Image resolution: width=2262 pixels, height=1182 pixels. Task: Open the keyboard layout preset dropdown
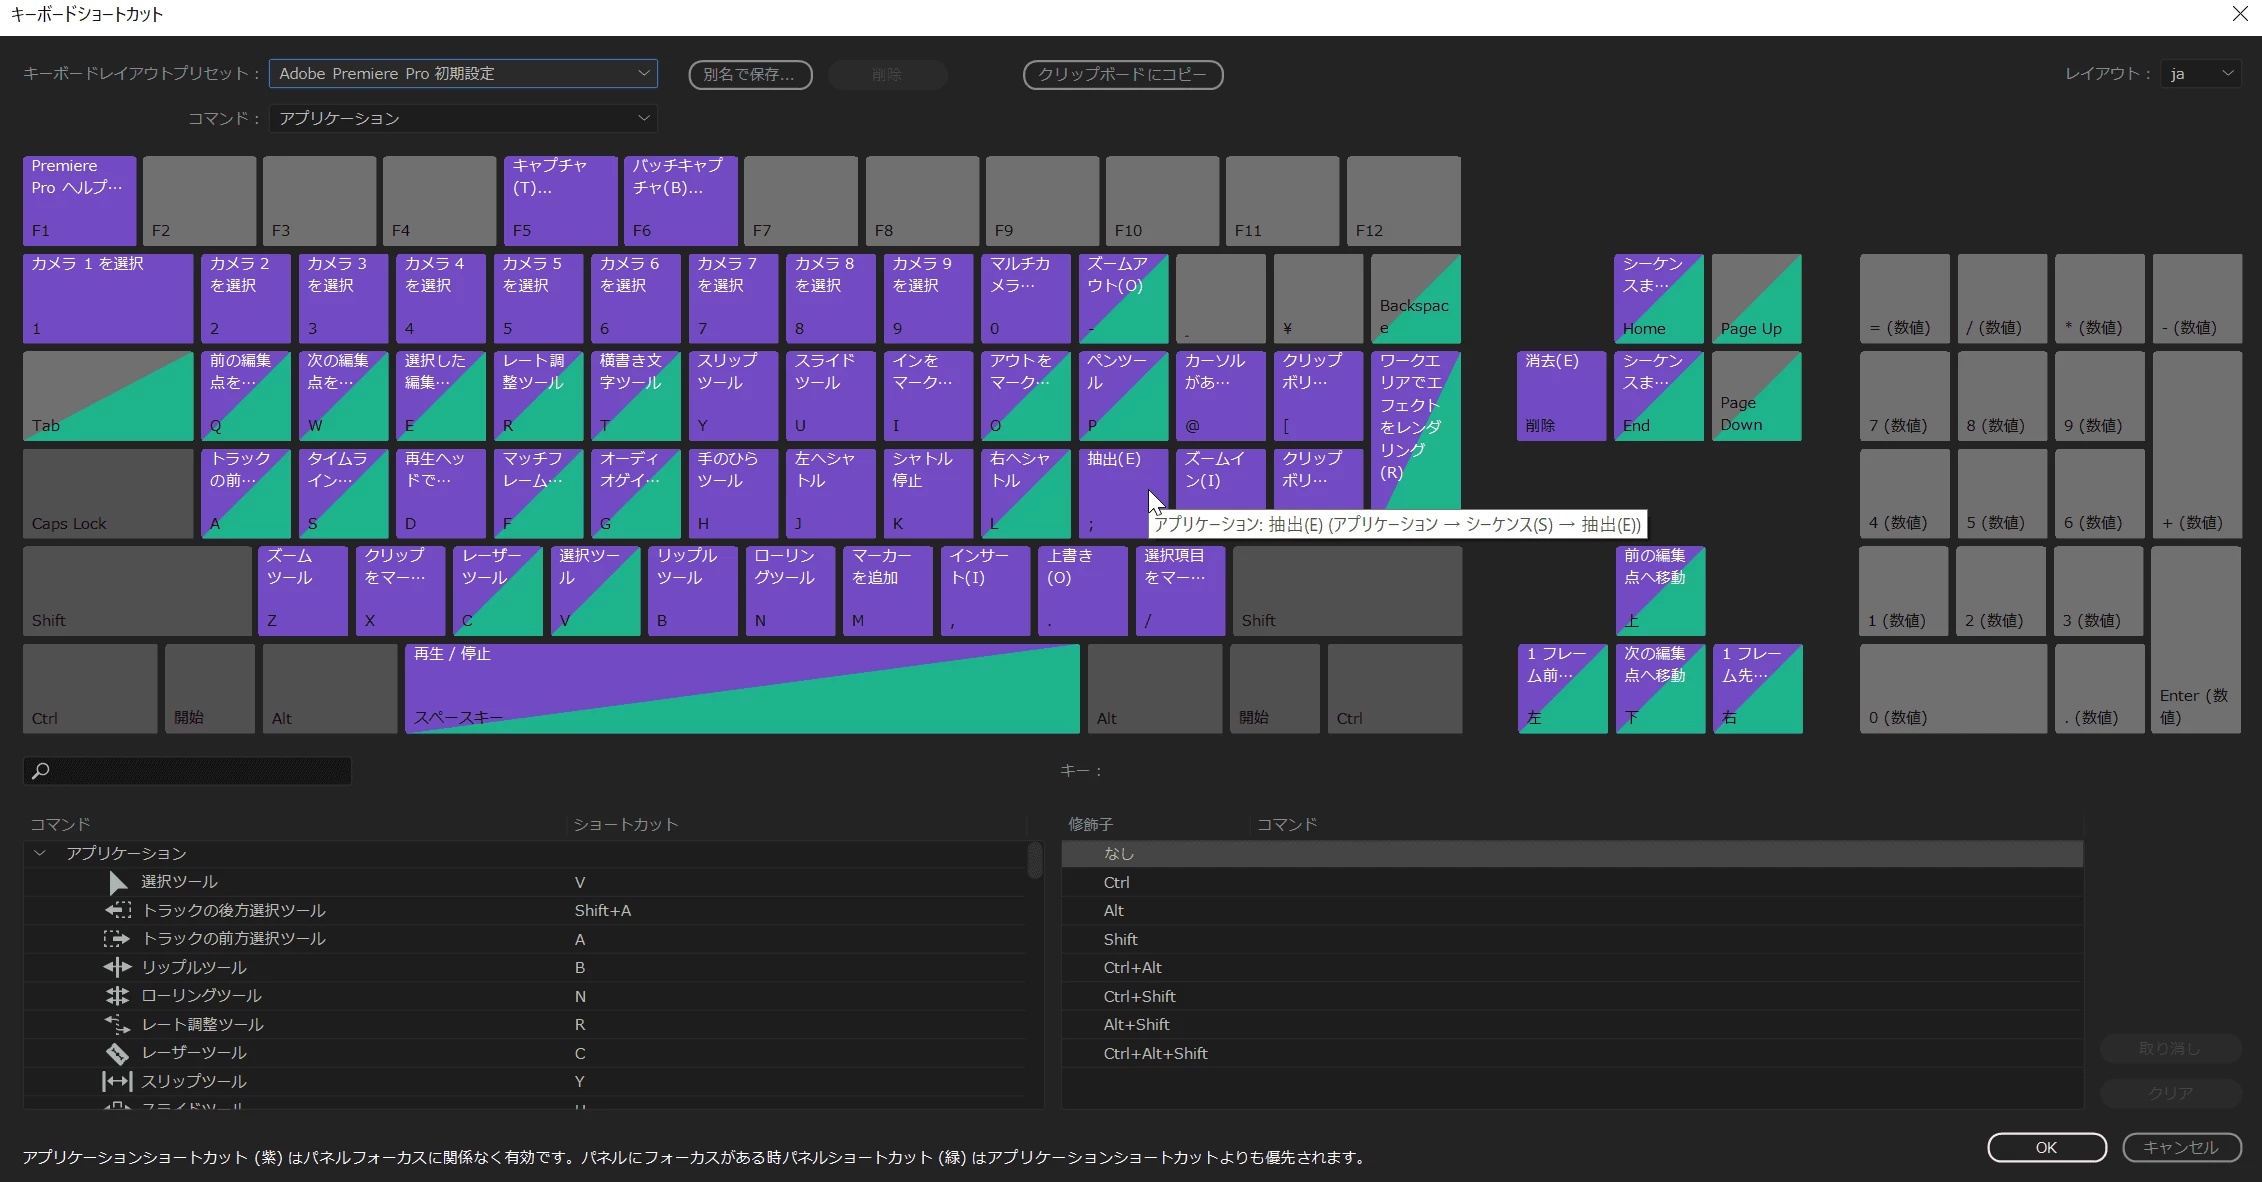click(463, 74)
